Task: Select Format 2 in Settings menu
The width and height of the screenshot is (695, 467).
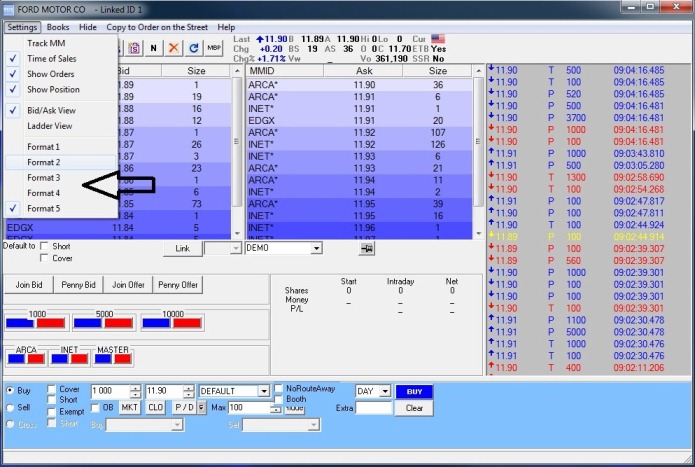Action: click(61, 162)
